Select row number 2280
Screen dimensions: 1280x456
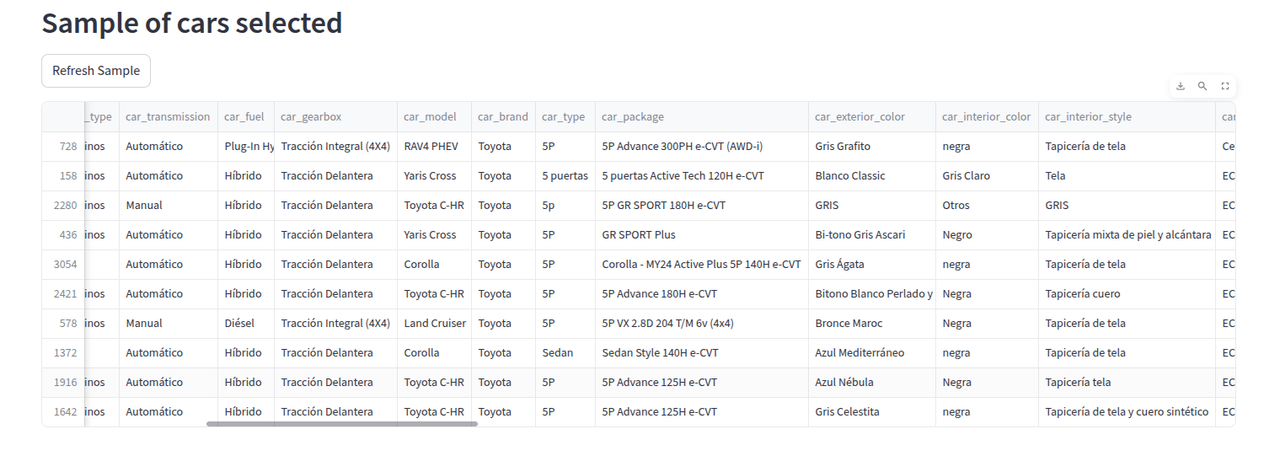click(65, 205)
